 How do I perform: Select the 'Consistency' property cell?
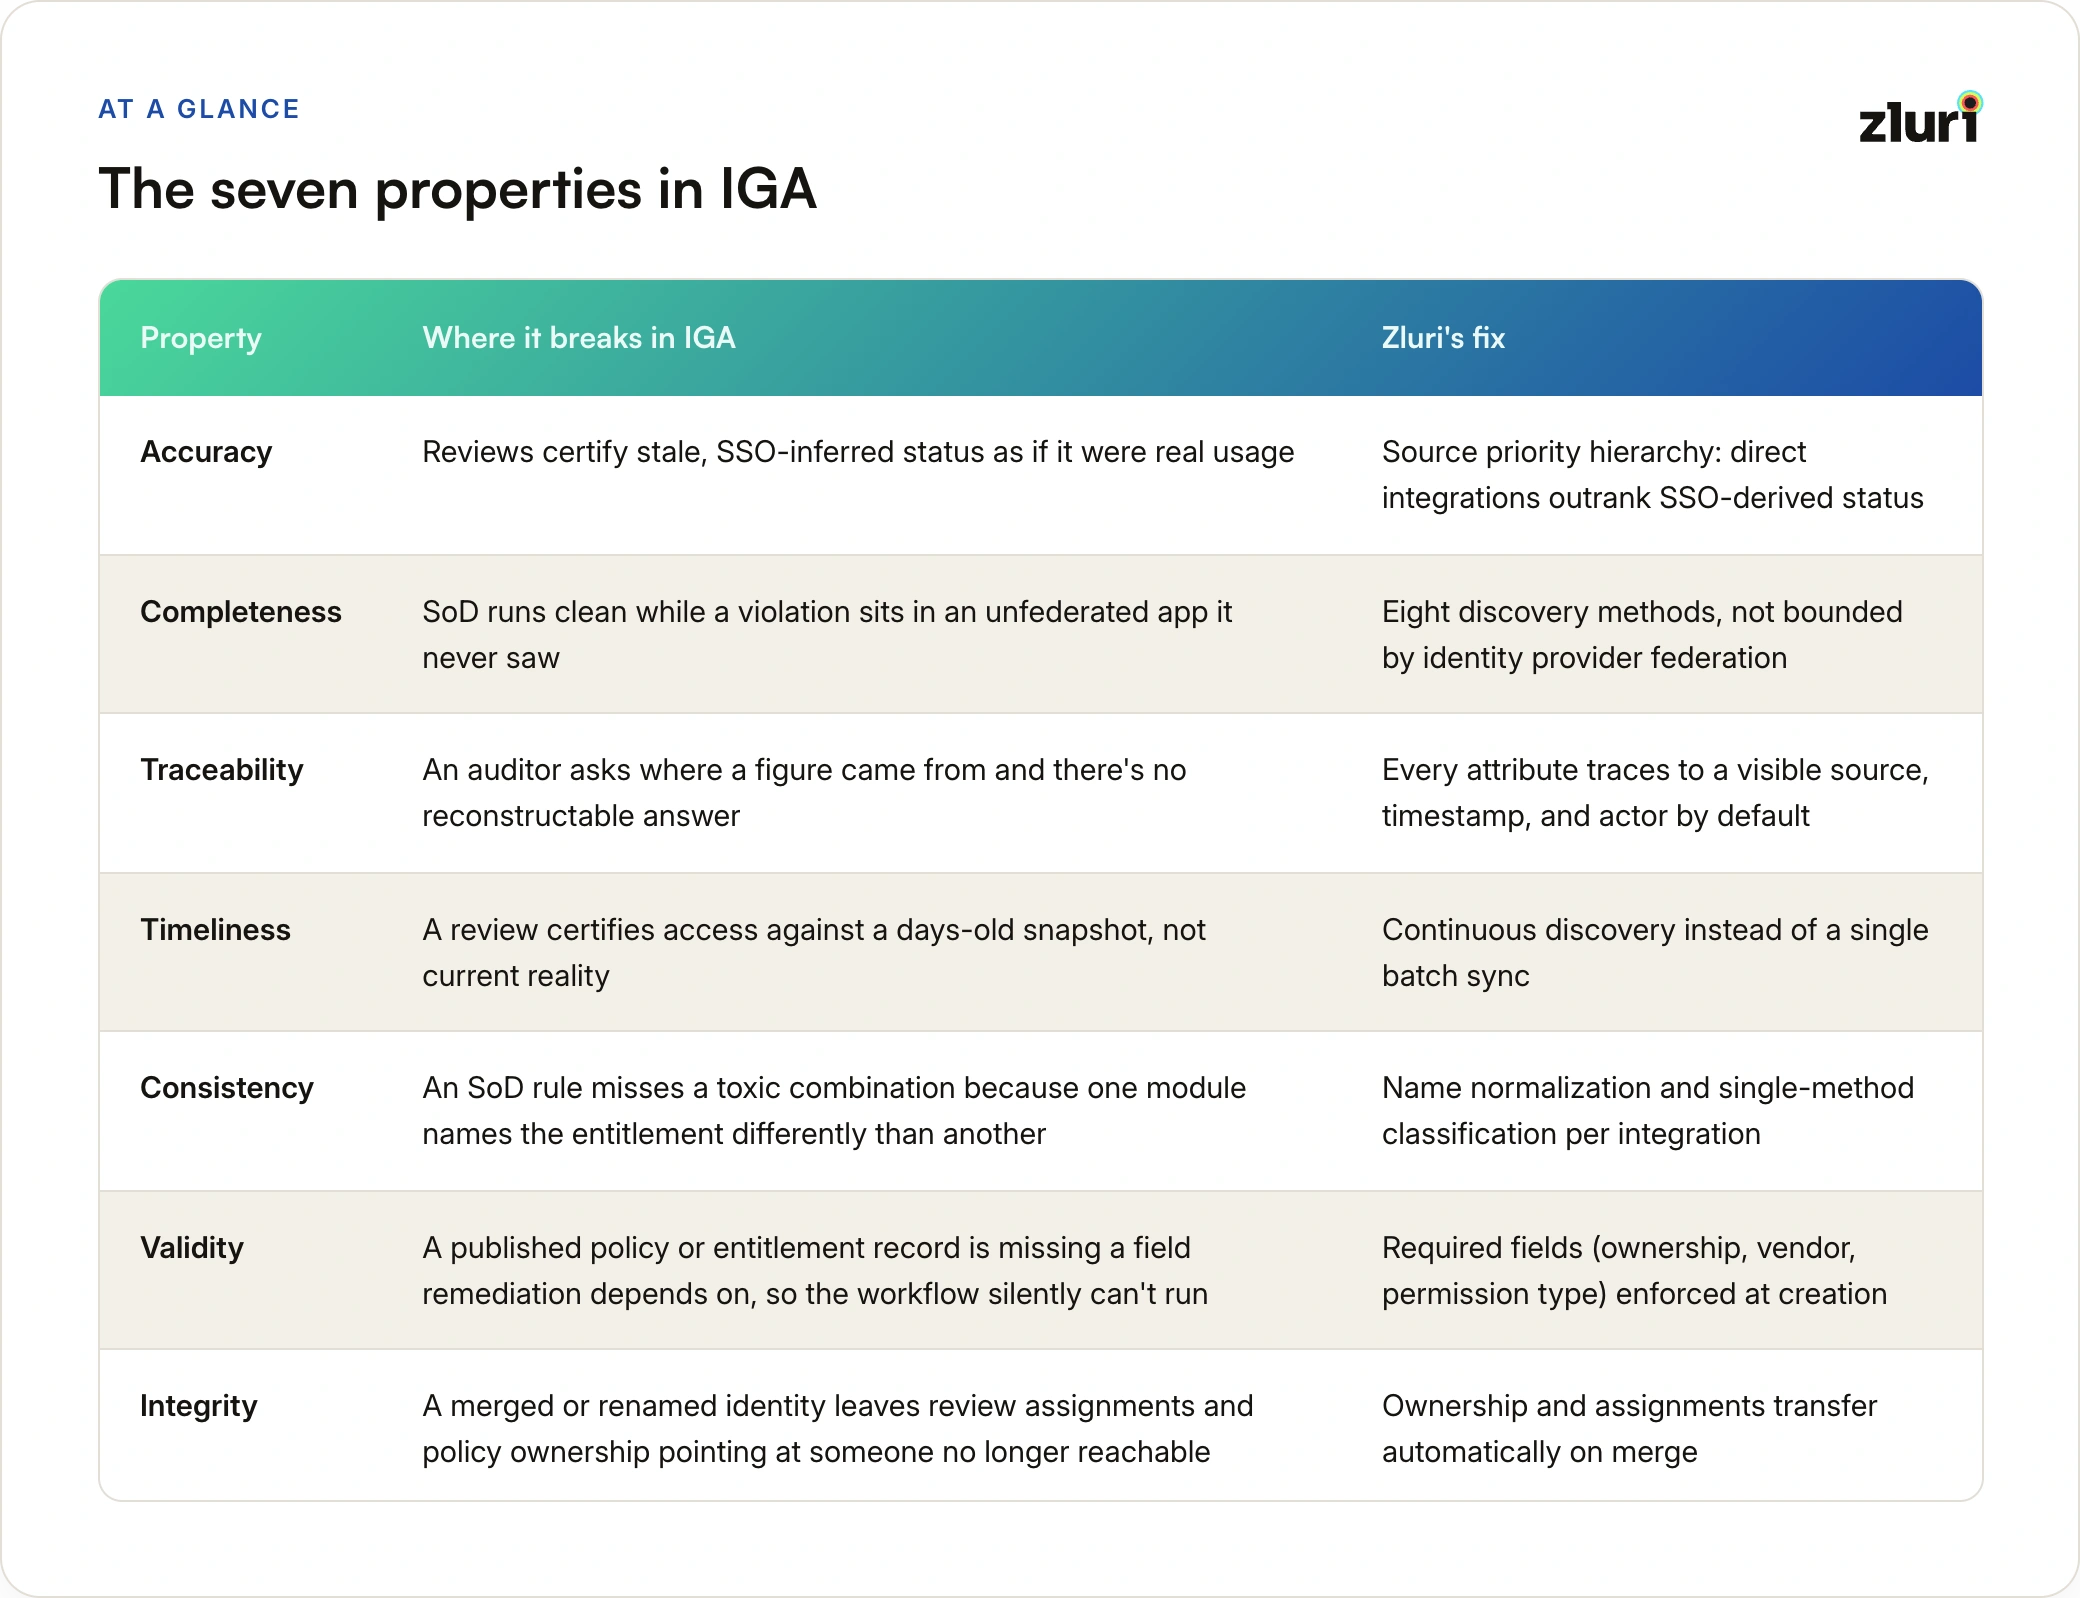pyautogui.click(x=227, y=1088)
